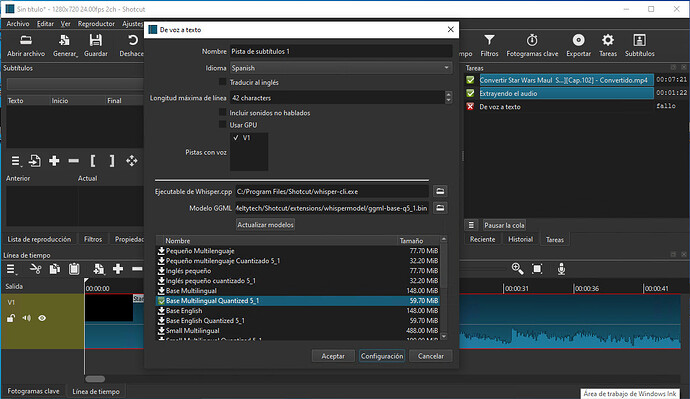
Task: Increase Longitud máxima de línea stepper
Action: tap(448, 95)
